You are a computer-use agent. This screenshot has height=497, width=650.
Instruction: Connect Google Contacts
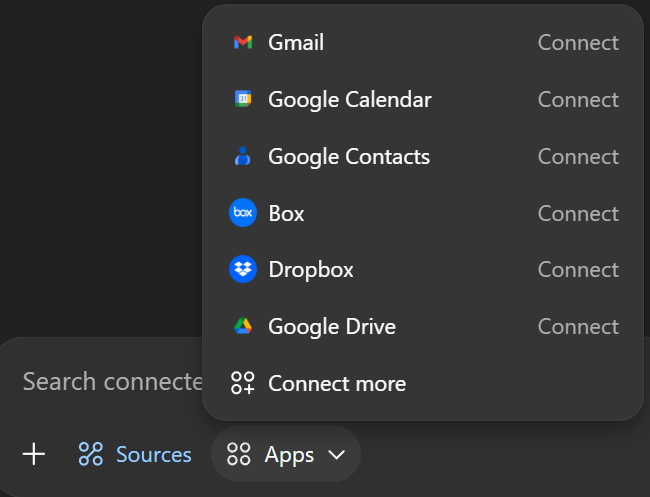point(578,156)
